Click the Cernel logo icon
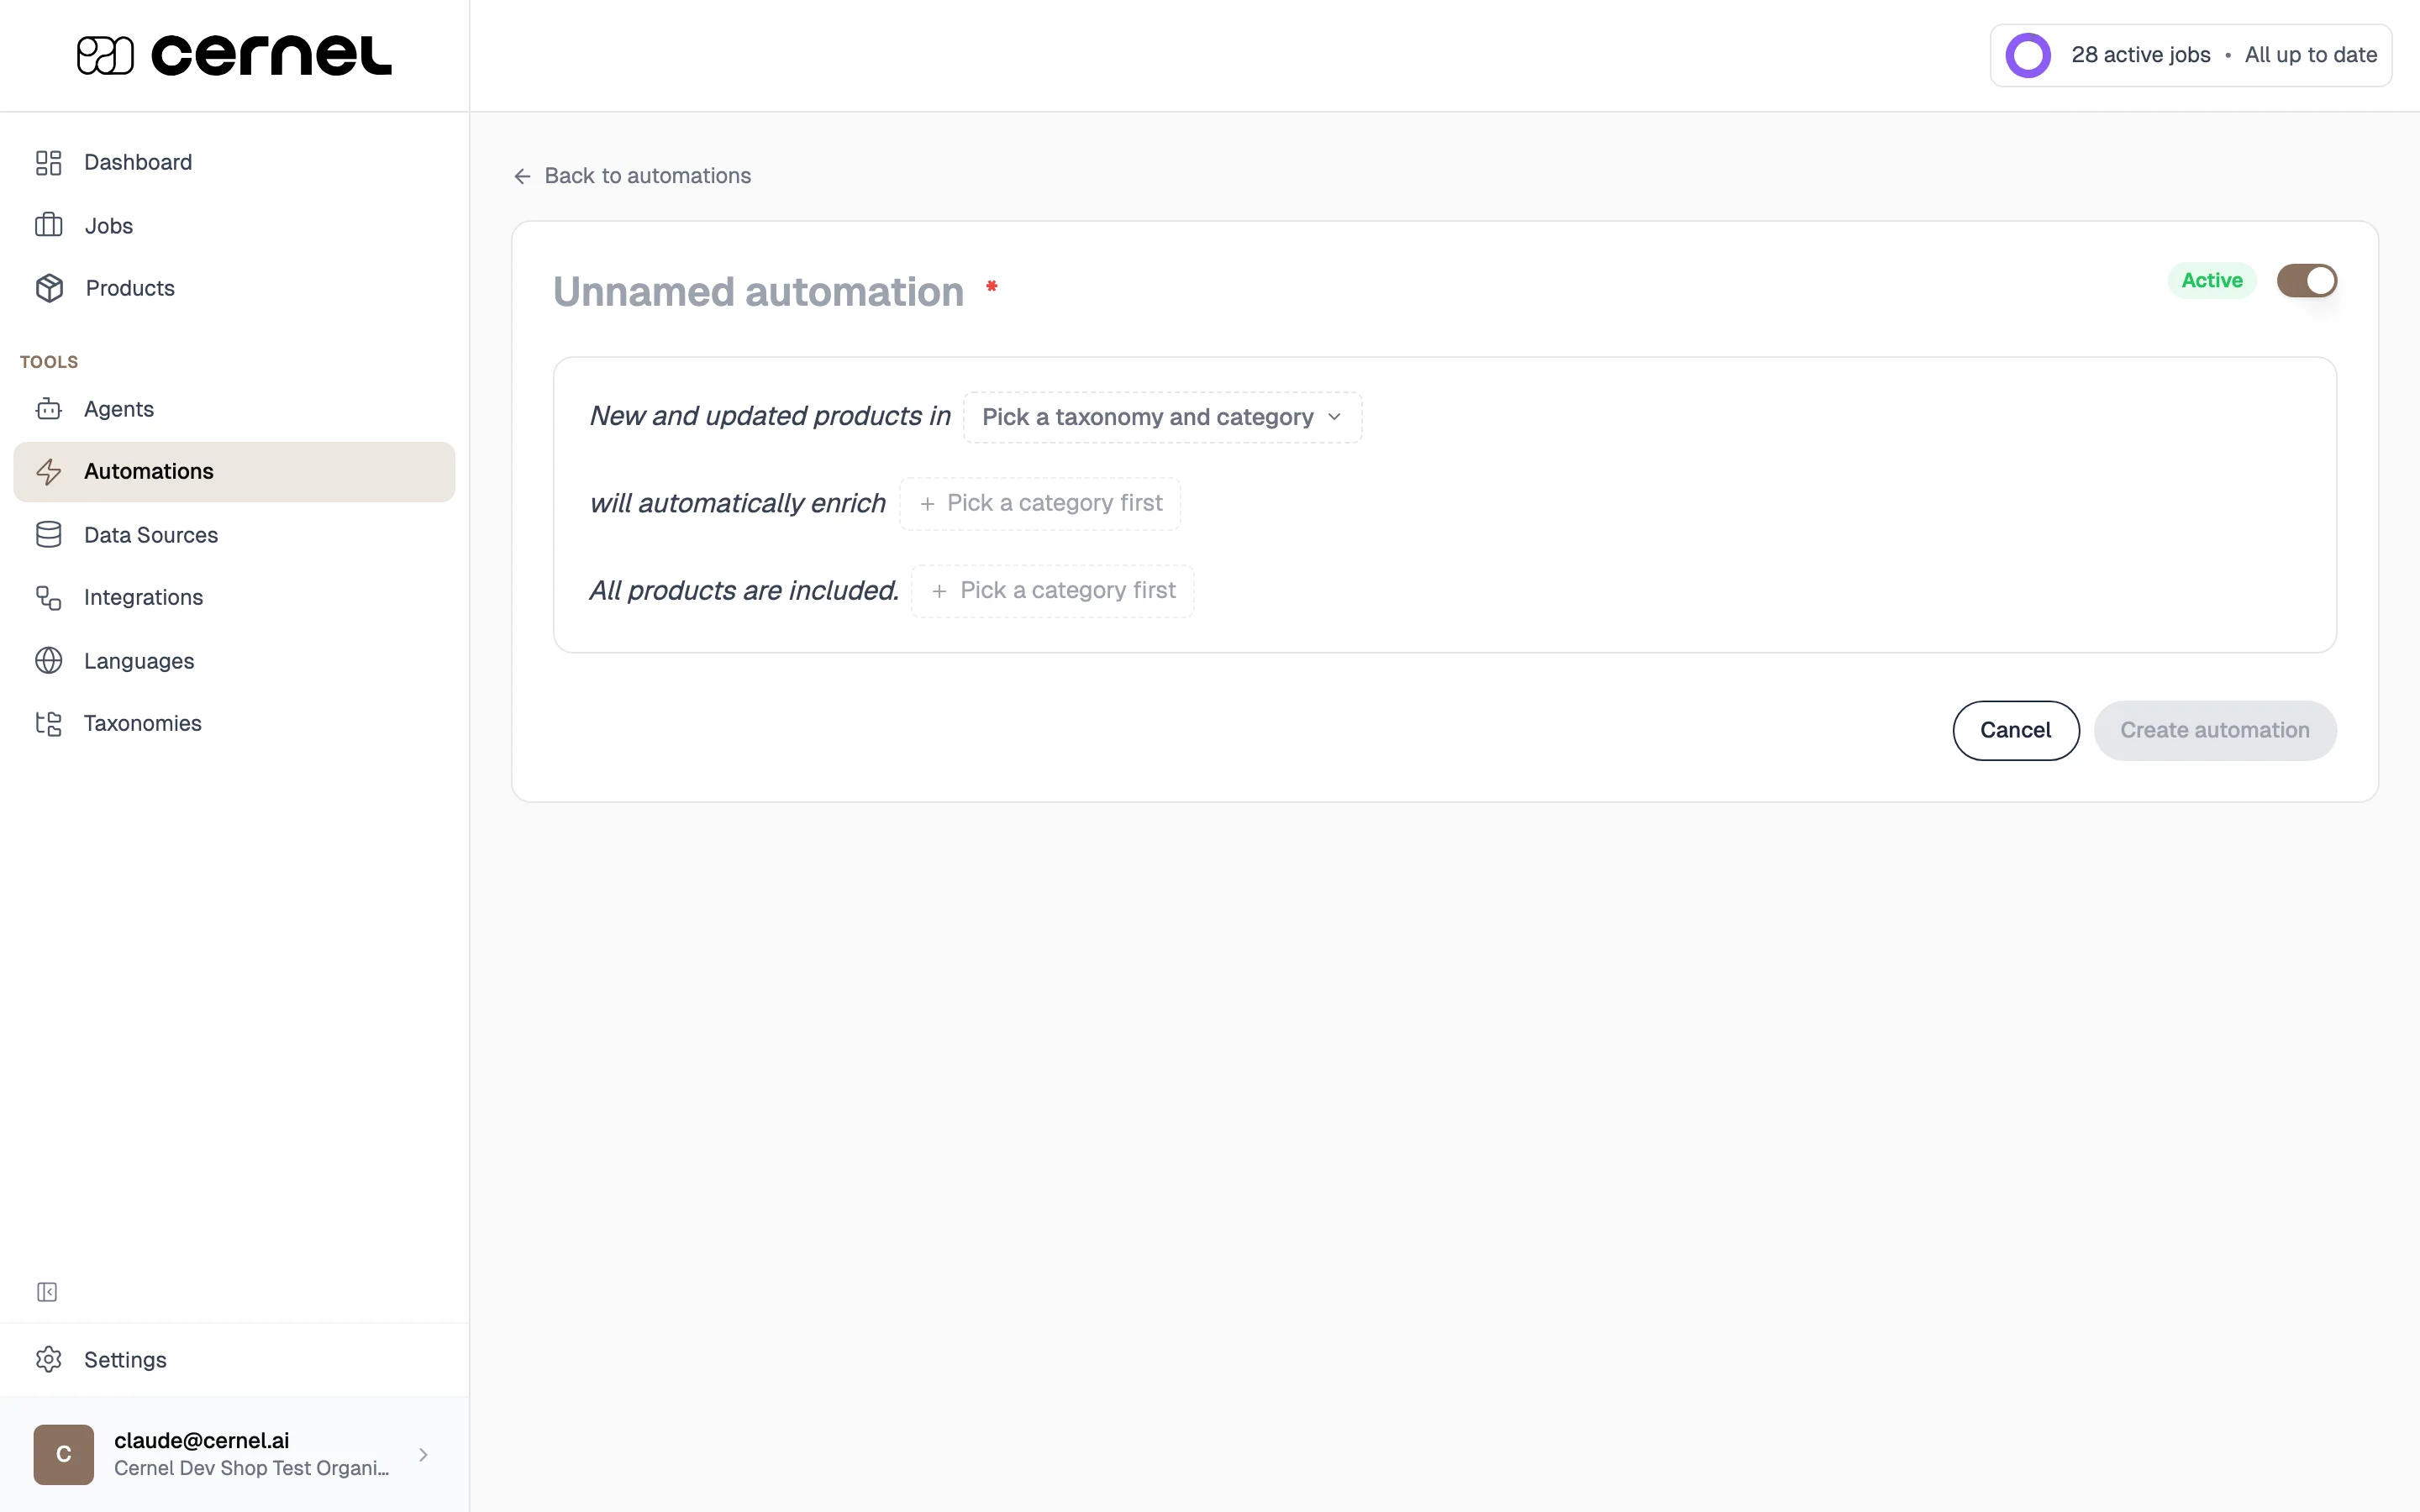Screen dimensions: 2420x1512 [x=105, y=55]
